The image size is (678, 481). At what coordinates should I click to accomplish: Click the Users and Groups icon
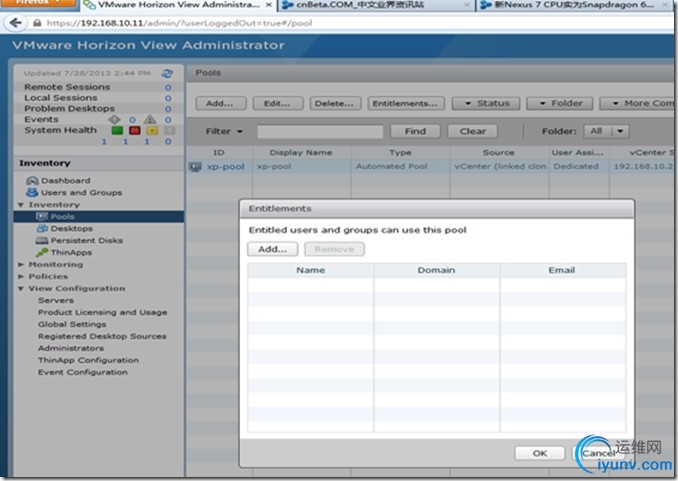pos(32,192)
